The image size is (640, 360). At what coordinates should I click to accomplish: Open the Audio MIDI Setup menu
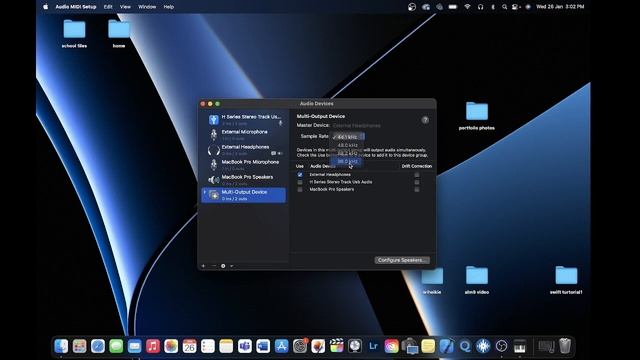pos(76,7)
